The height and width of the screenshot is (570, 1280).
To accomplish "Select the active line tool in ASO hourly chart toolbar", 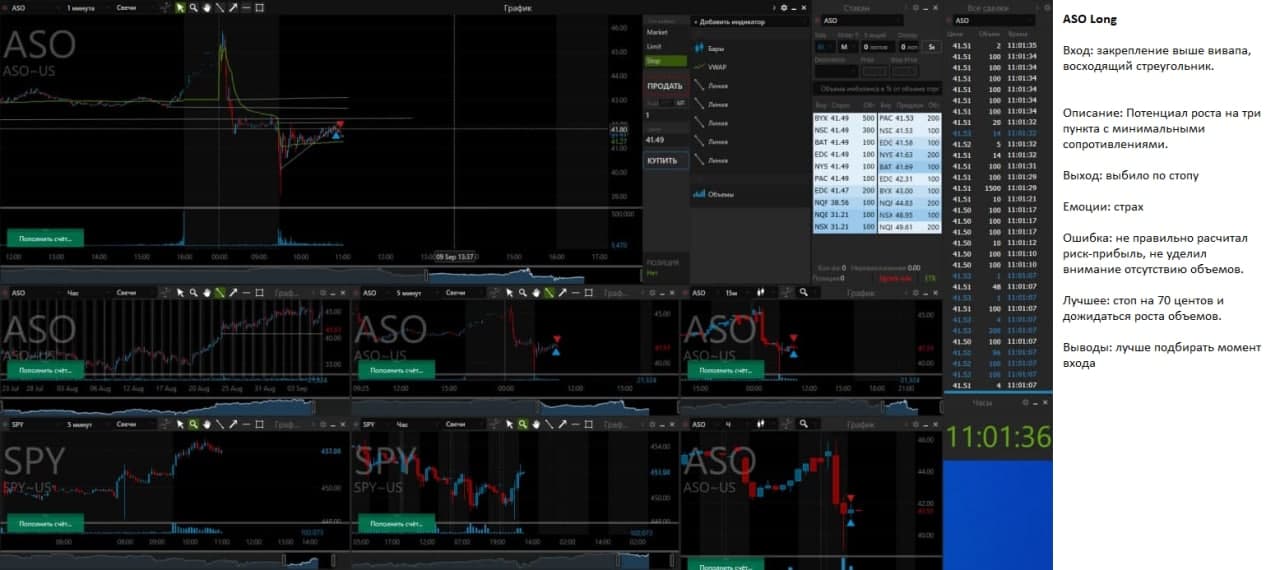I will click(220, 293).
